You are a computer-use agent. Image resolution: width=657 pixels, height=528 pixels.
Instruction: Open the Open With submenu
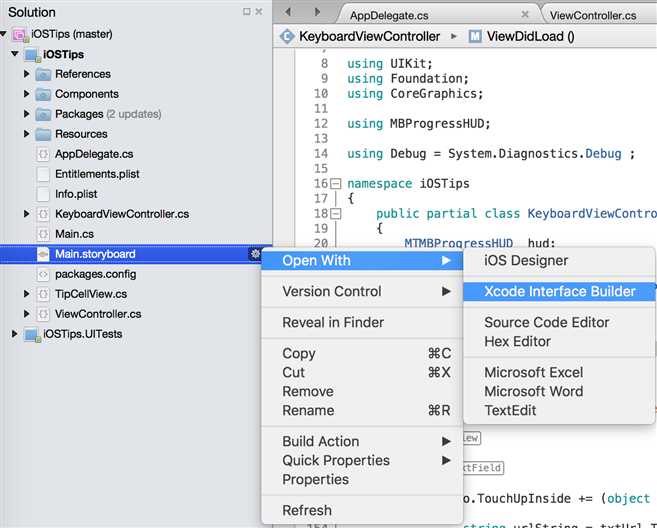coord(362,260)
